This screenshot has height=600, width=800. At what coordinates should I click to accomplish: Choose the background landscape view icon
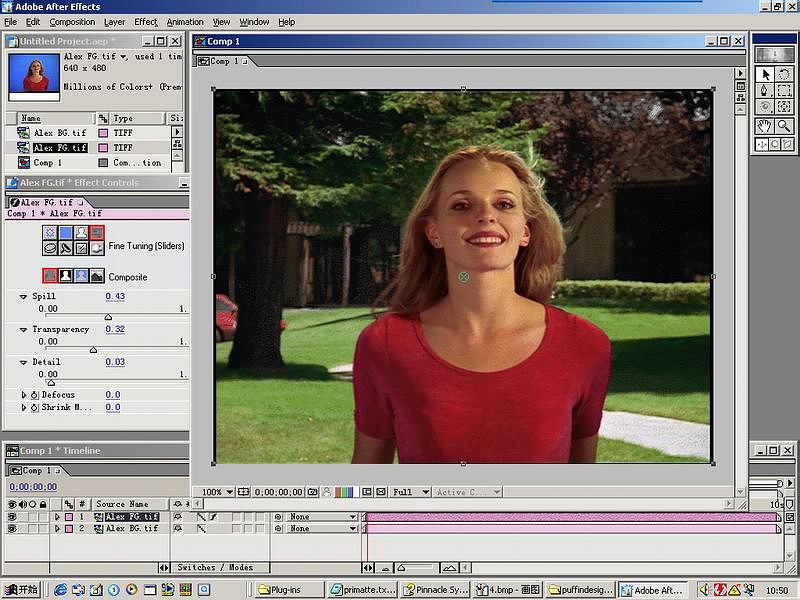tap(97, 276)
